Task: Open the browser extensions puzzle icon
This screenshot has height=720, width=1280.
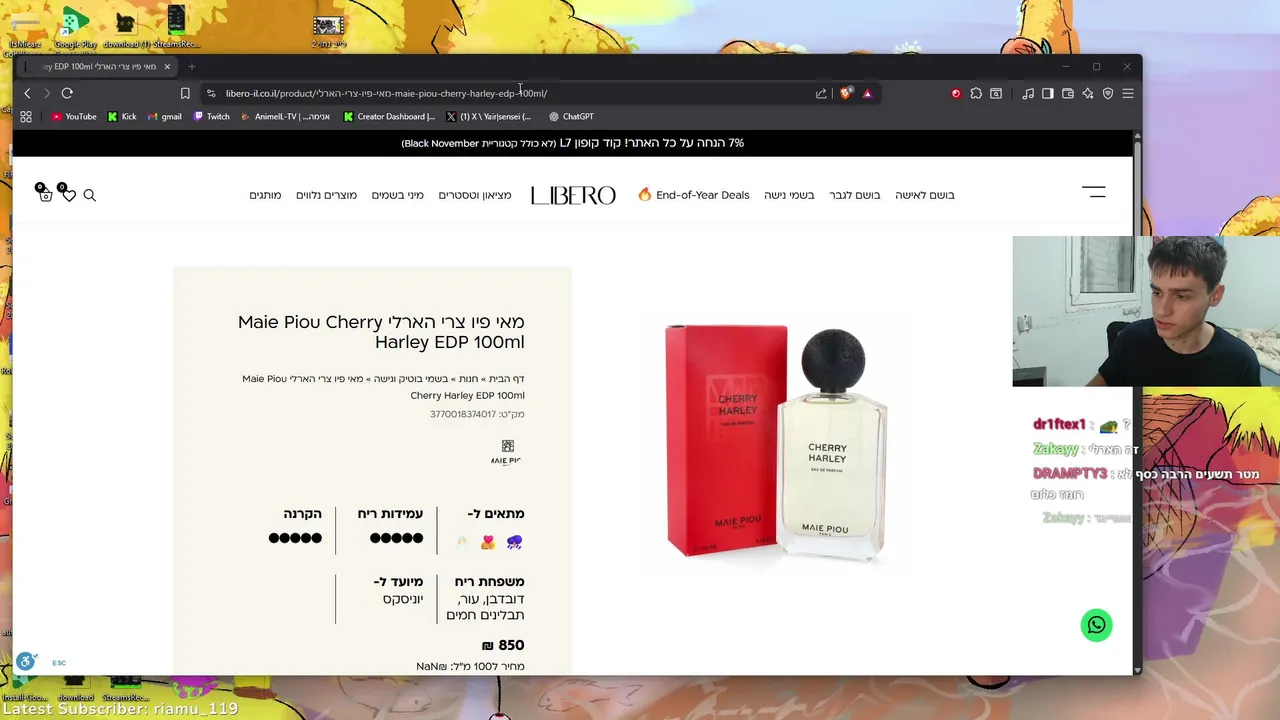Action: 976,93
